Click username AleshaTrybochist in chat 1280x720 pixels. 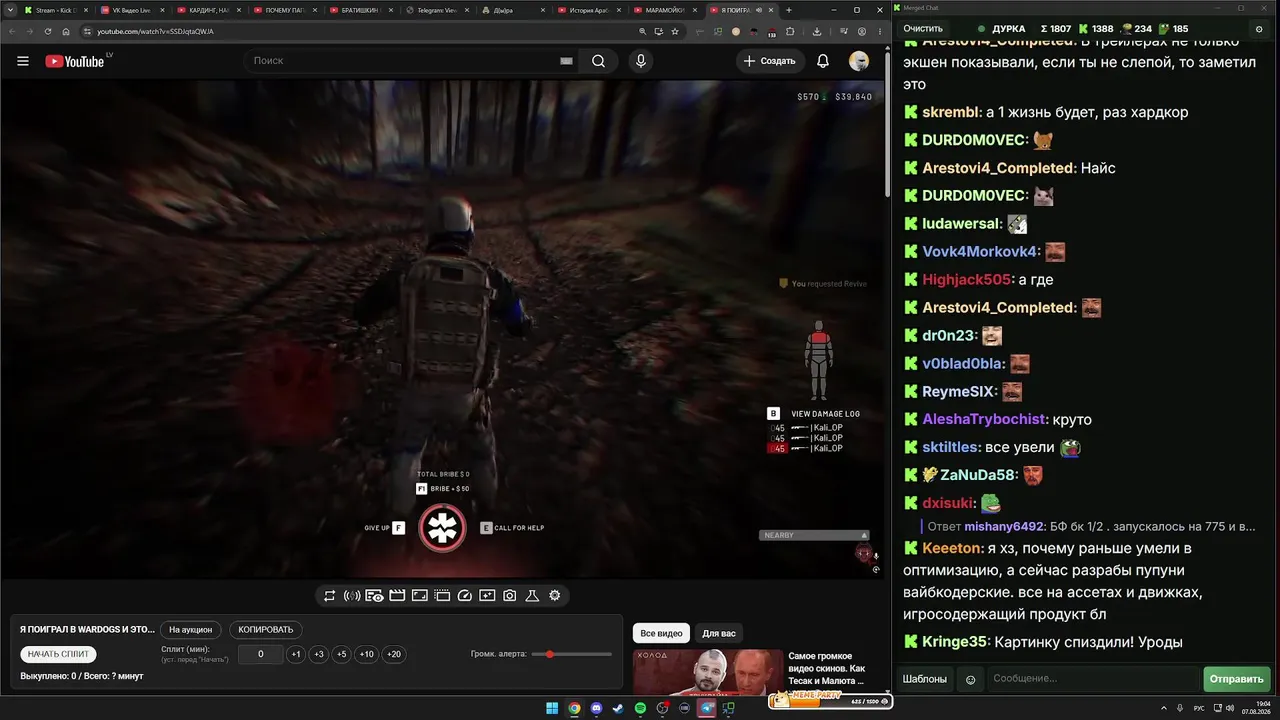[x=984, y=420]
